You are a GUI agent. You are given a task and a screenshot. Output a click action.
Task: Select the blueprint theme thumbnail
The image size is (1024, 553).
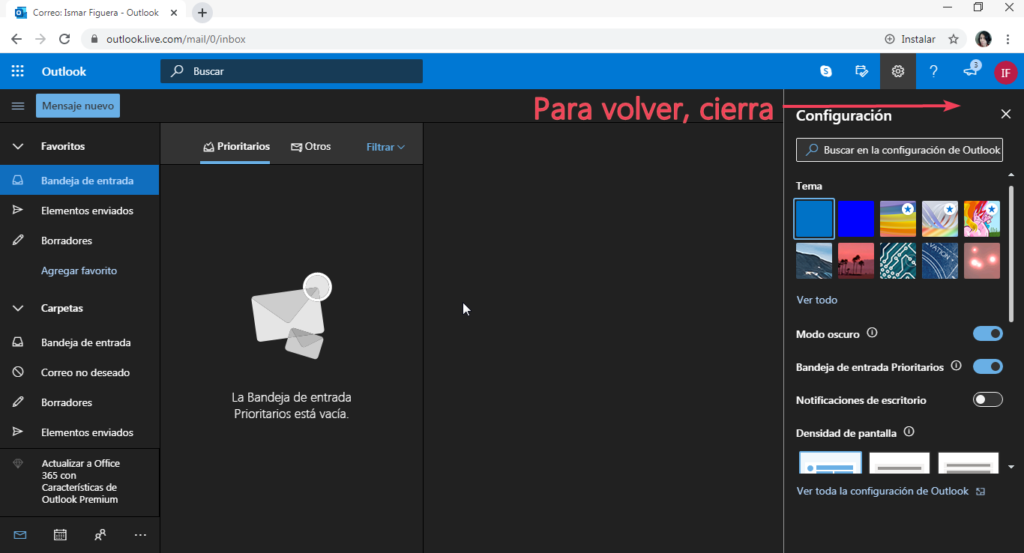pyautogui.click(x=940, y=261)
